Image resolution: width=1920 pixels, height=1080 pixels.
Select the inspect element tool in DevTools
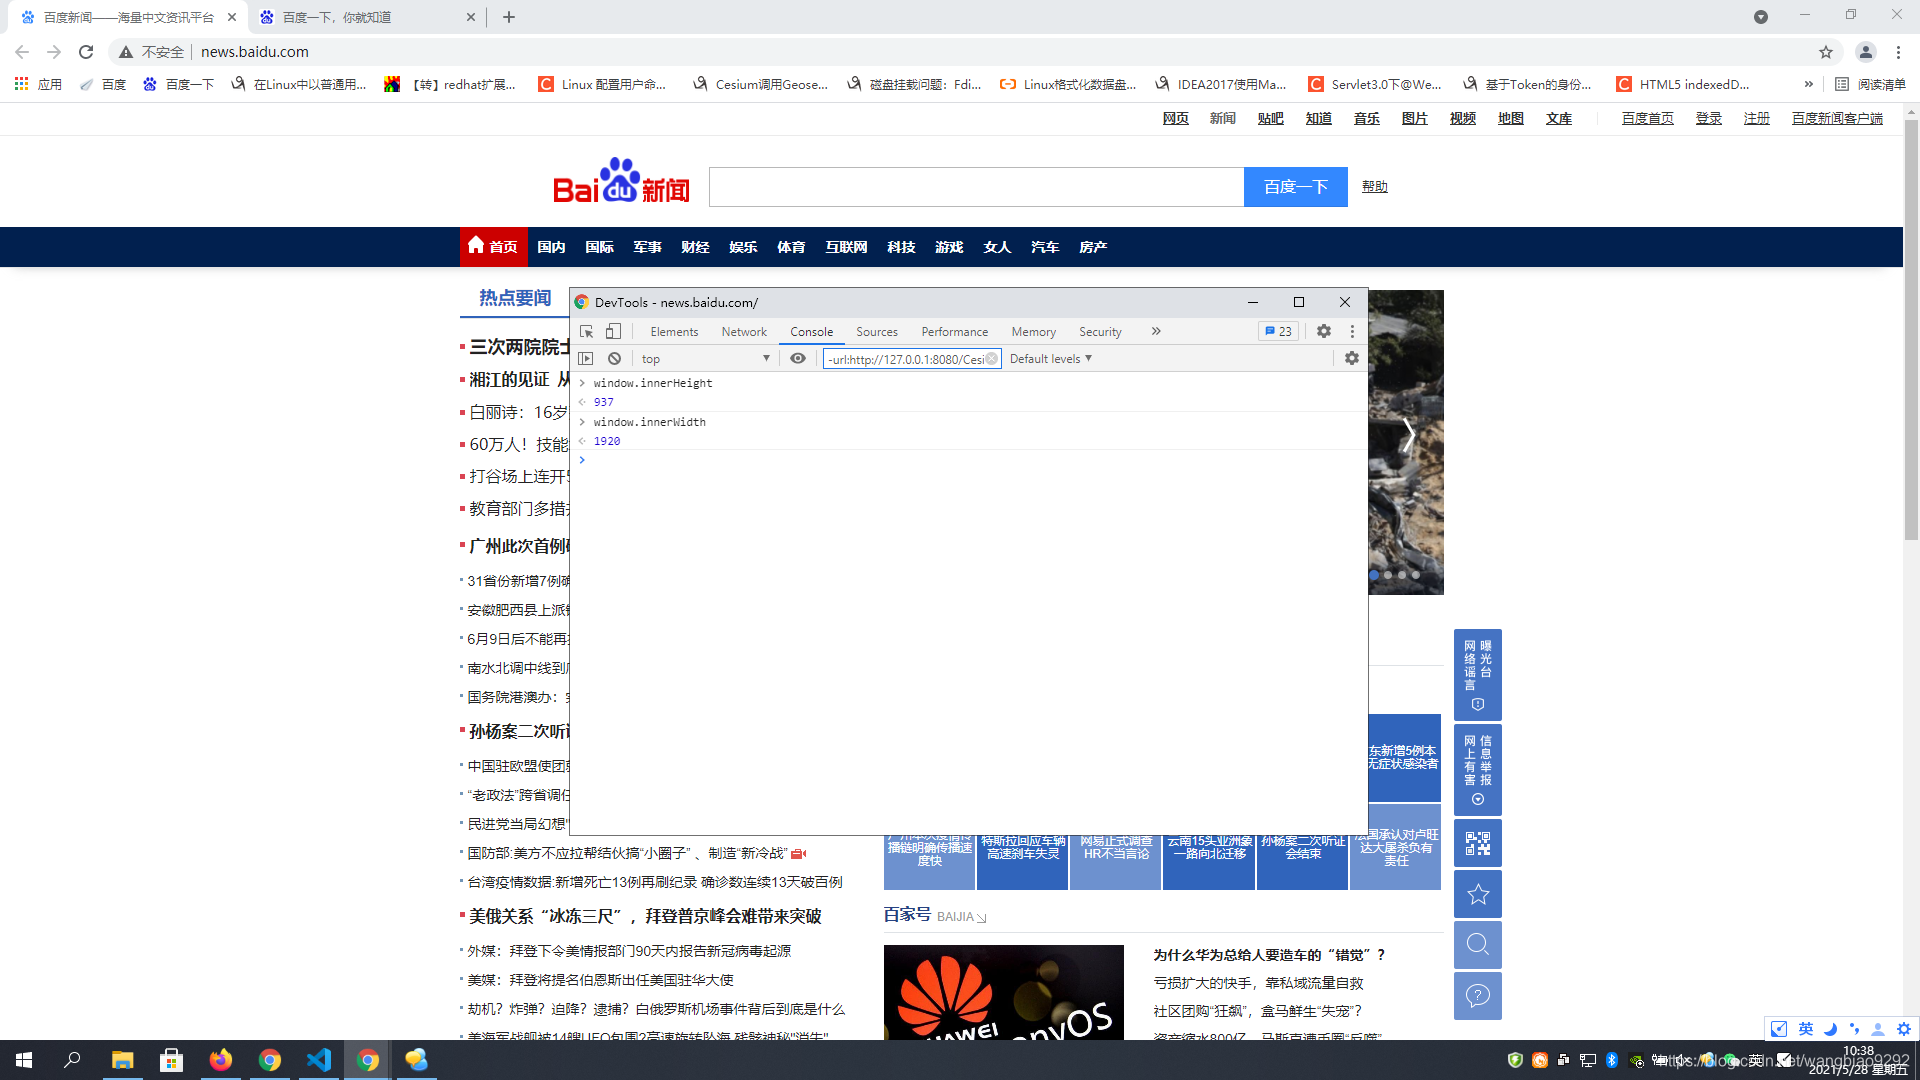pos(587,331)
